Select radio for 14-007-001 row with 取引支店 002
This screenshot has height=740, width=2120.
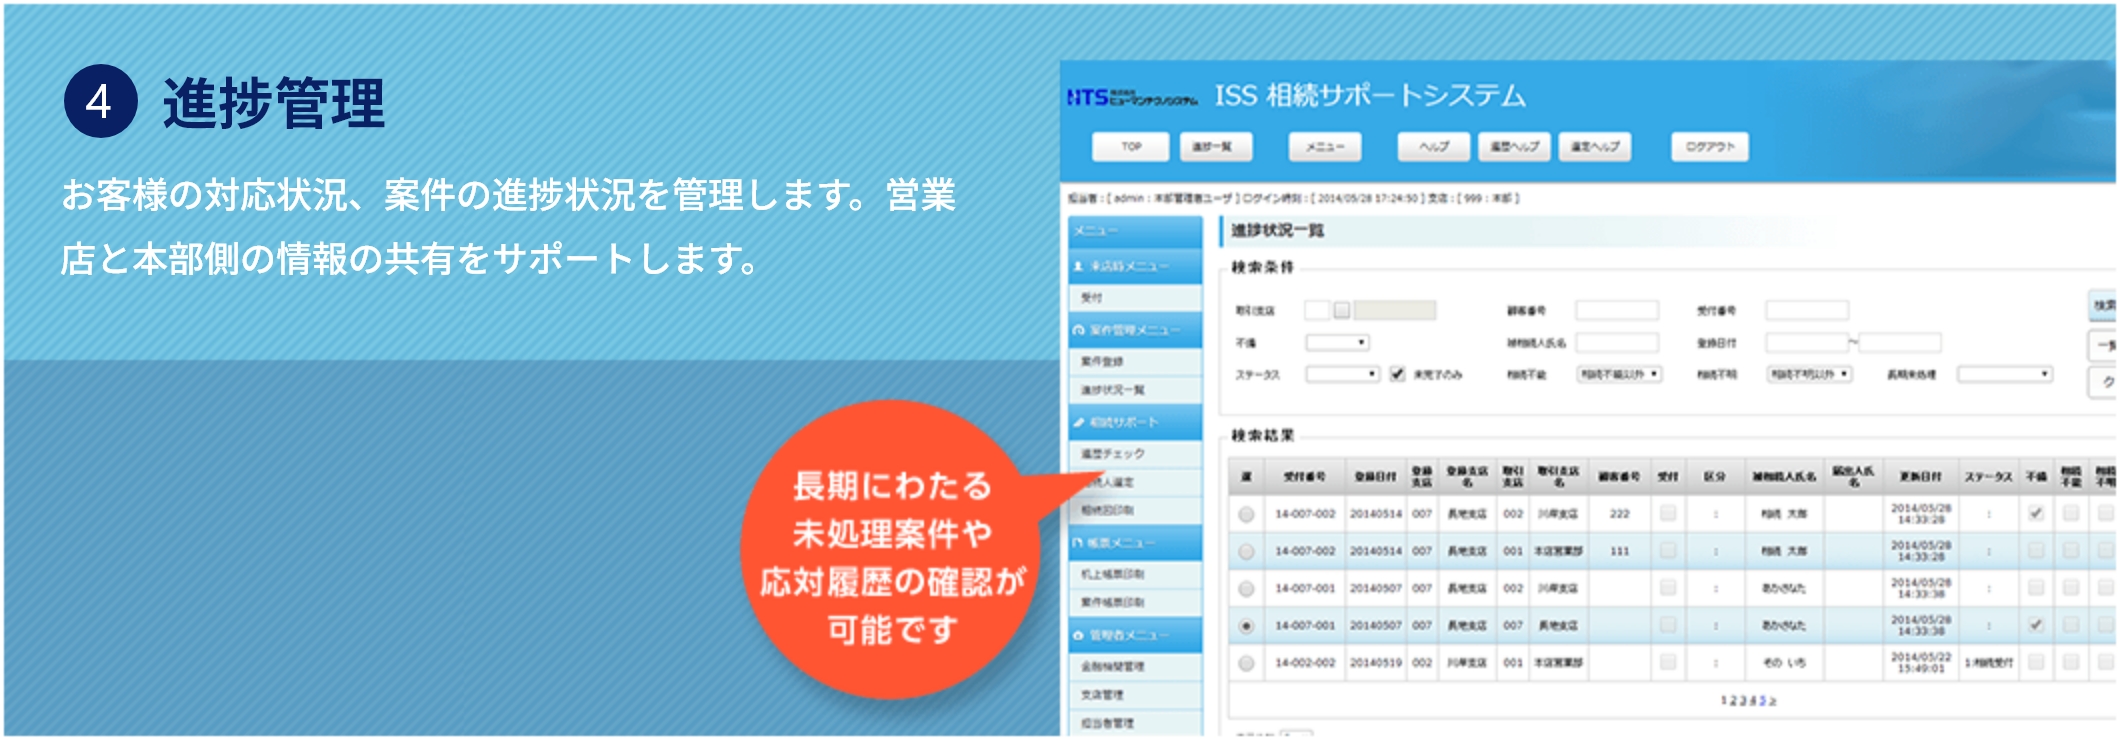coord(1246,589)
